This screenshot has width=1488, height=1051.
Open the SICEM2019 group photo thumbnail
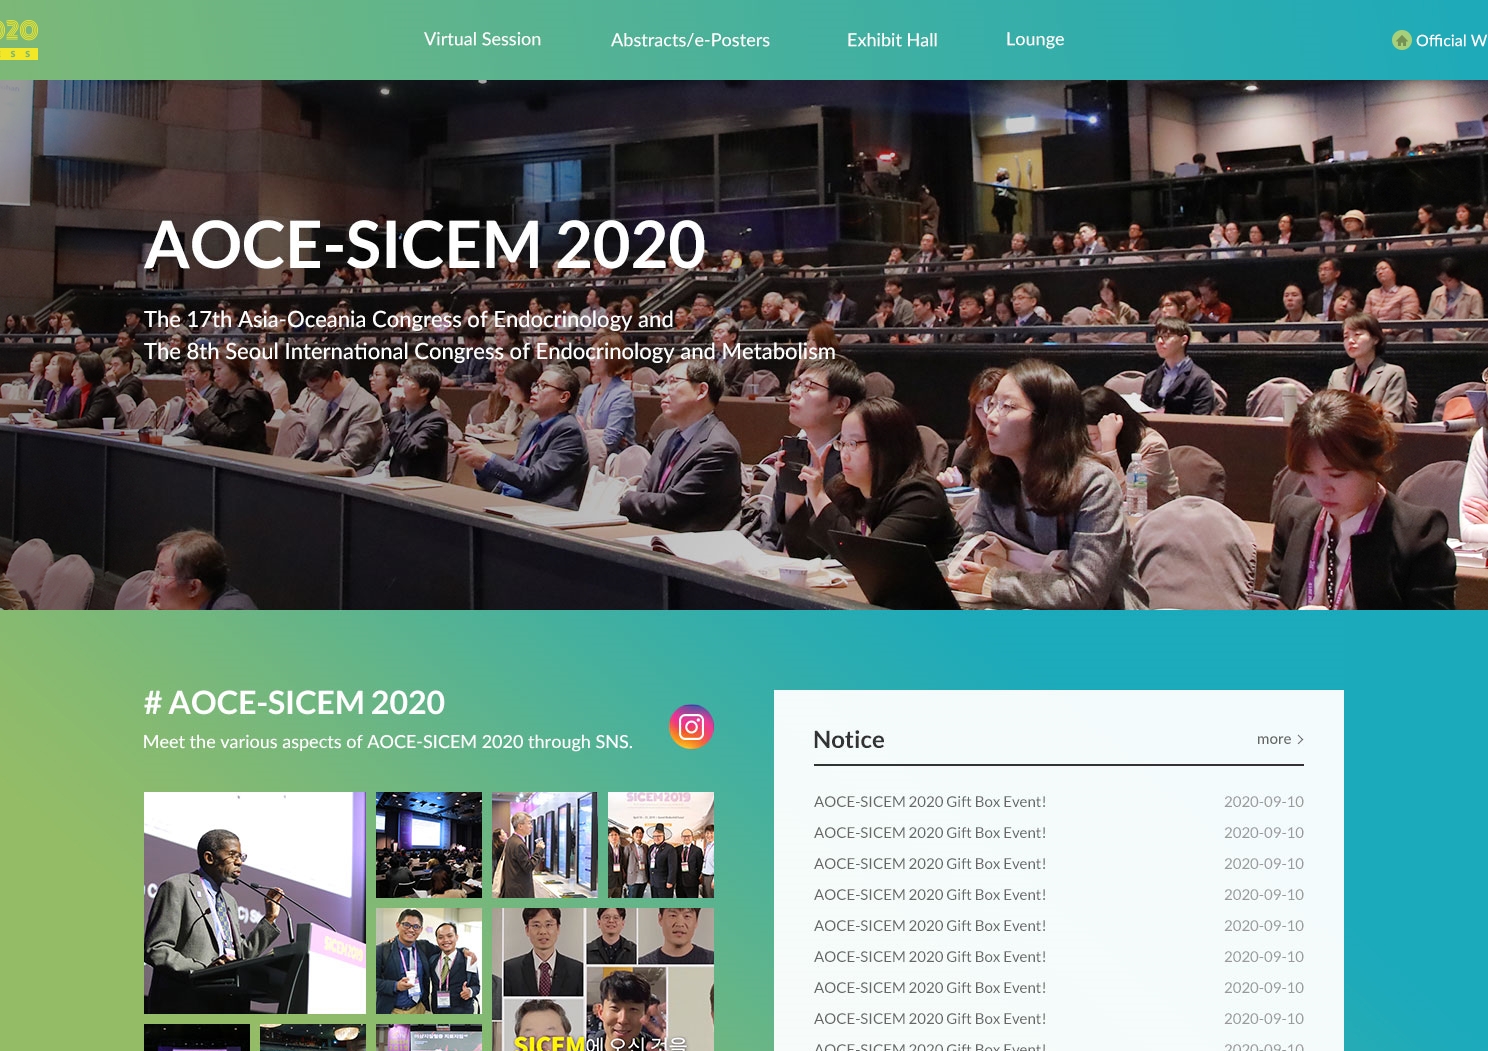click(x=661, y=844)
